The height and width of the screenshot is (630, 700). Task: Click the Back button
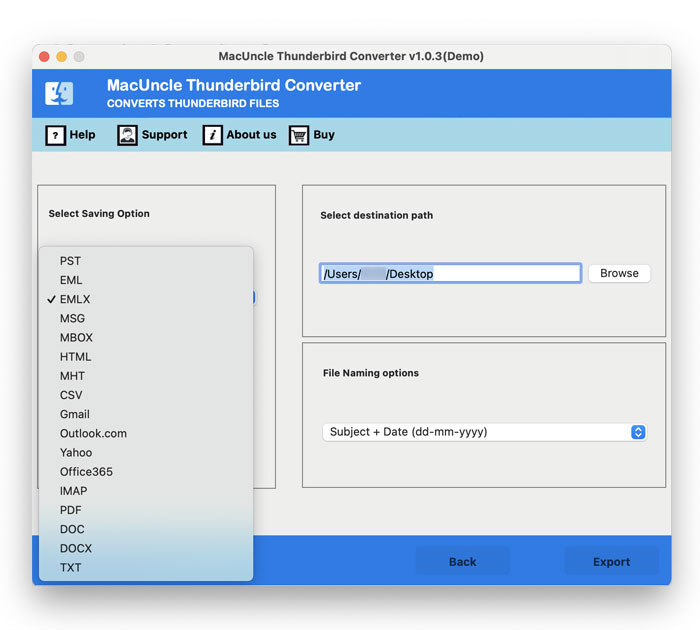[x=462, y=562]
